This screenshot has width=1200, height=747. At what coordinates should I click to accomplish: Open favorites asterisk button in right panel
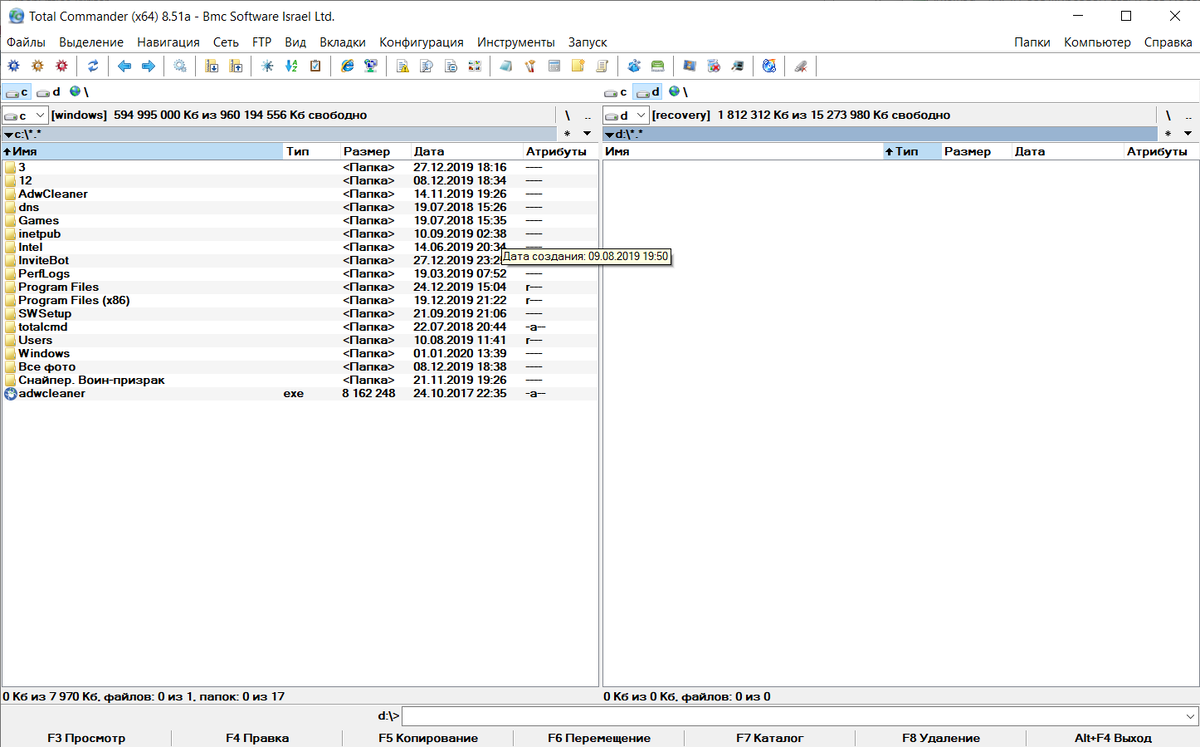[1168, 134]
